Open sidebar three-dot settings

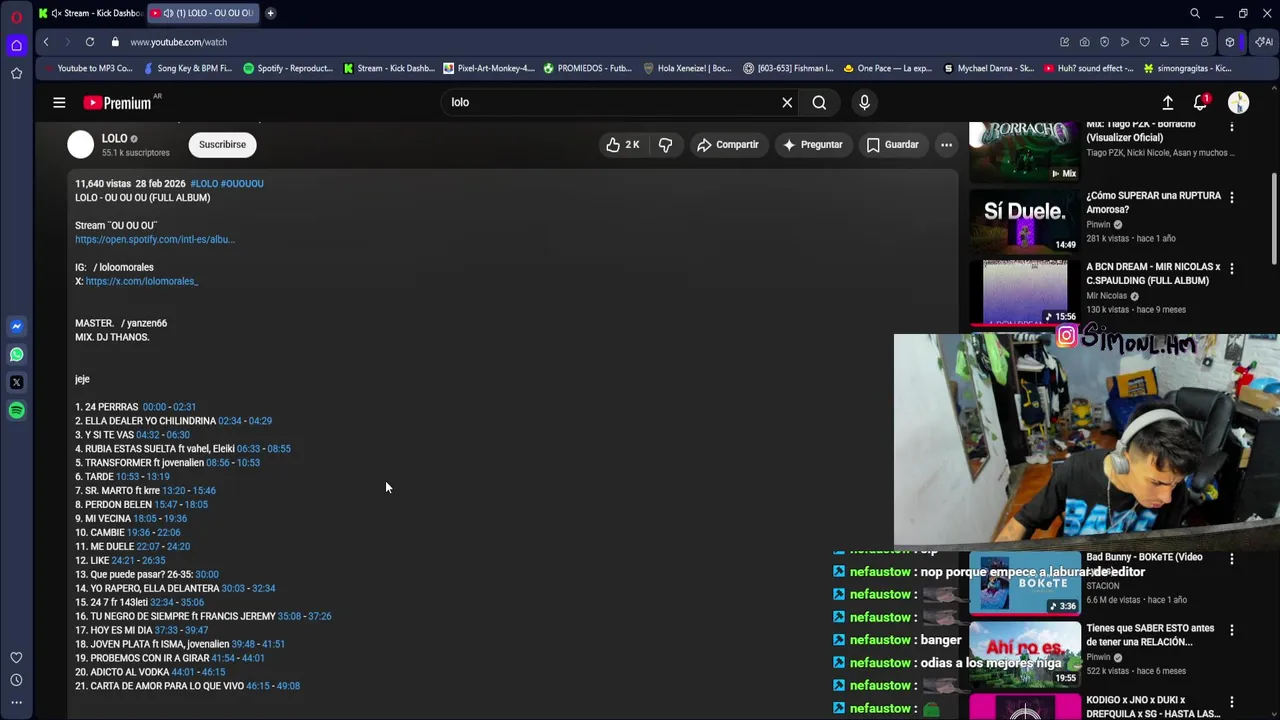16,702
